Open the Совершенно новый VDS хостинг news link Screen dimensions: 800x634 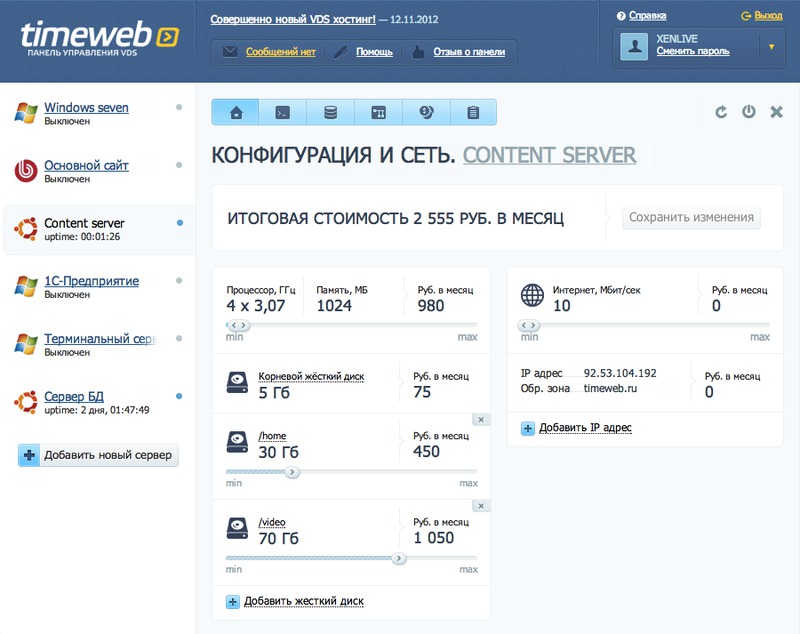293,19
